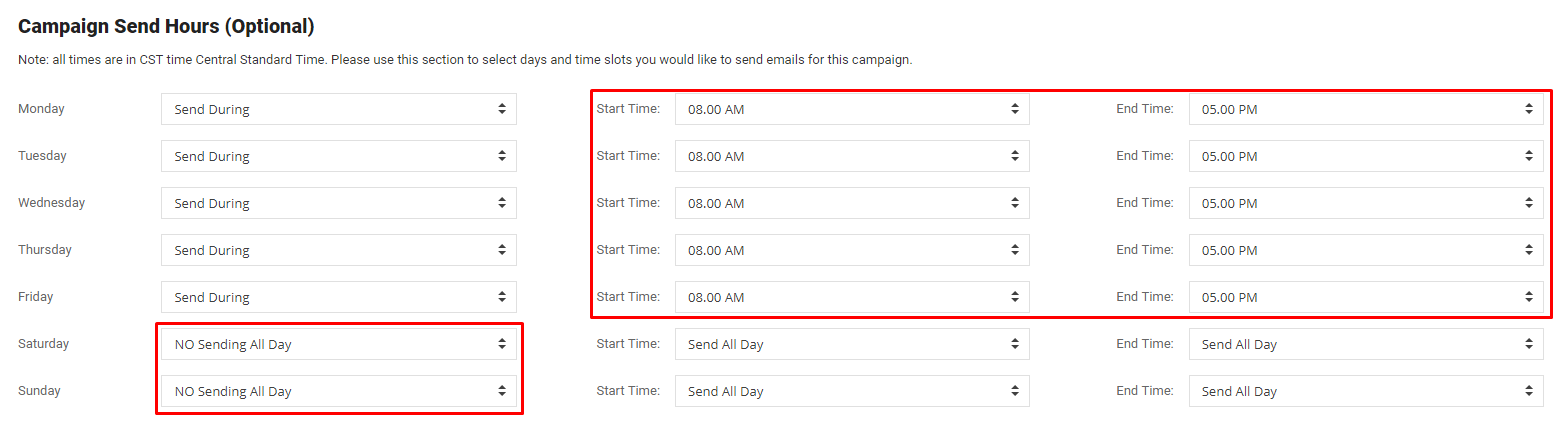Open Sunday End Time Send All Day dropdown

[1366, 391]
